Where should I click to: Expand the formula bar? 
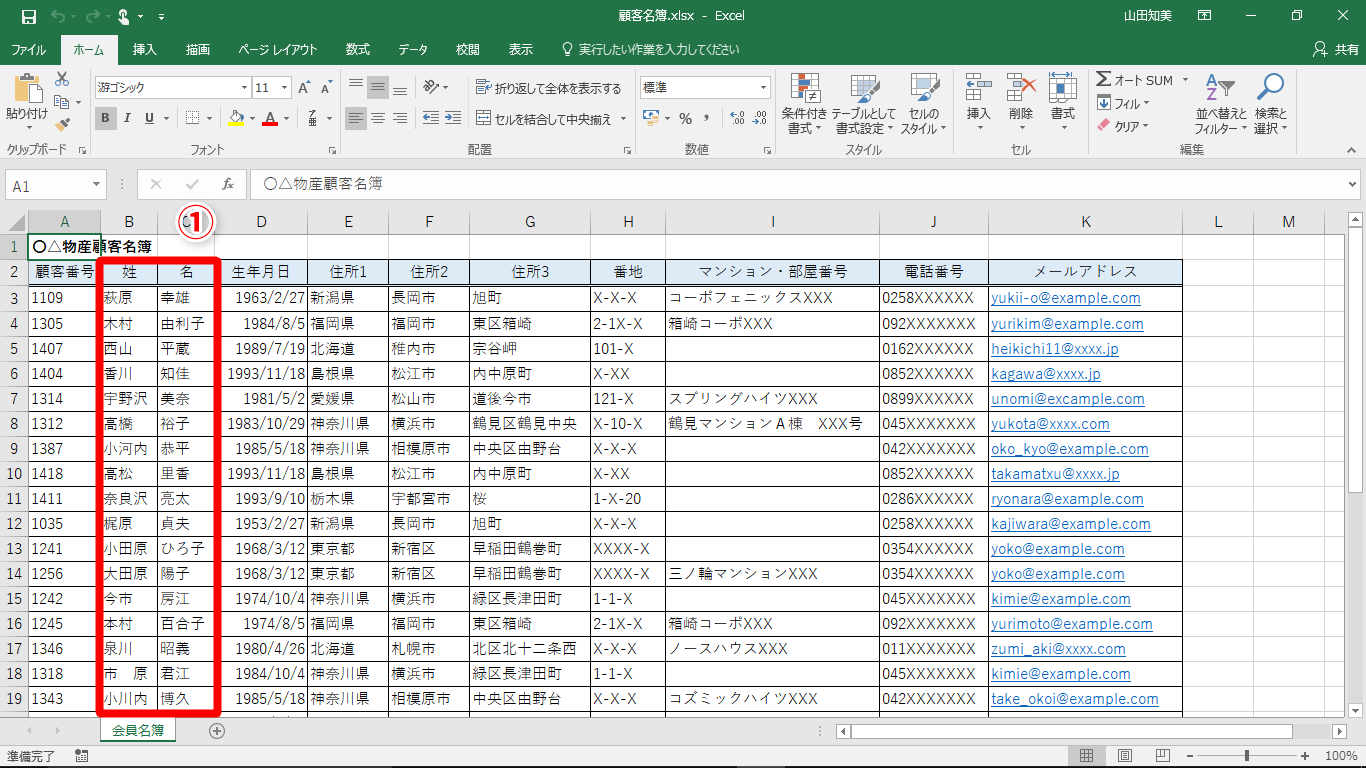pos(1353,185)
